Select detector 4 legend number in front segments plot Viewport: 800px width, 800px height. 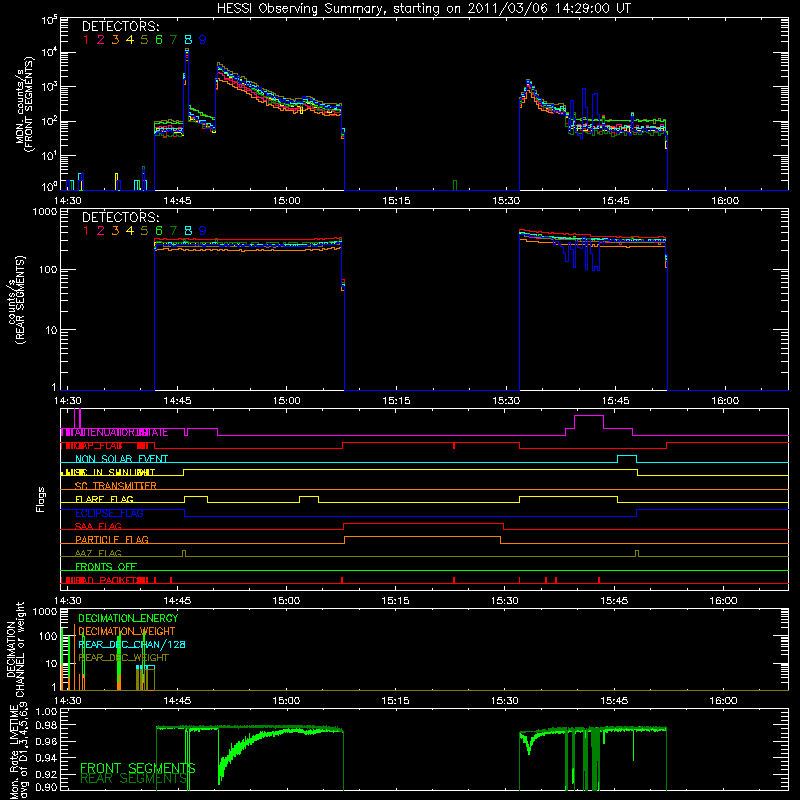click(x=130, y=40)
